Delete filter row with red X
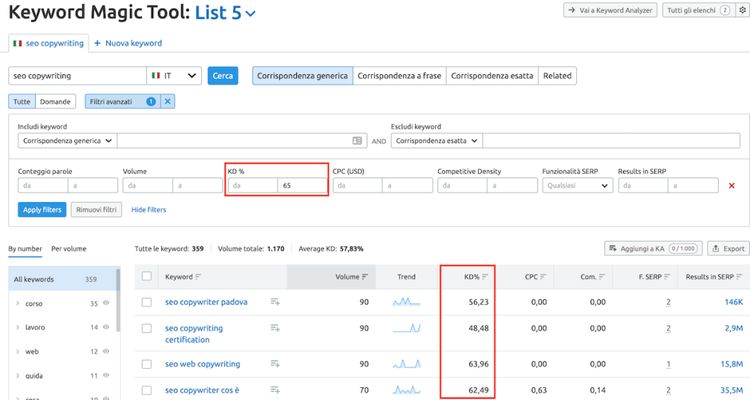 [x=731, y=186]
